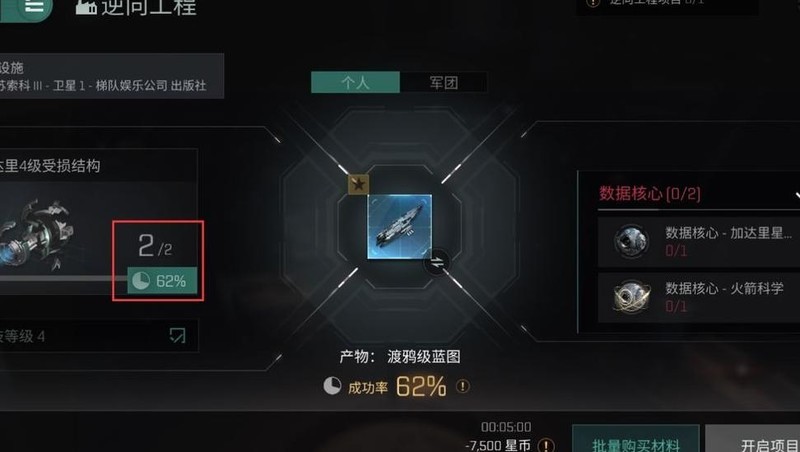This screenshot has width=800, height=452.
Task: Open the facility selector 设施 panel
Action: pos(112,76)
